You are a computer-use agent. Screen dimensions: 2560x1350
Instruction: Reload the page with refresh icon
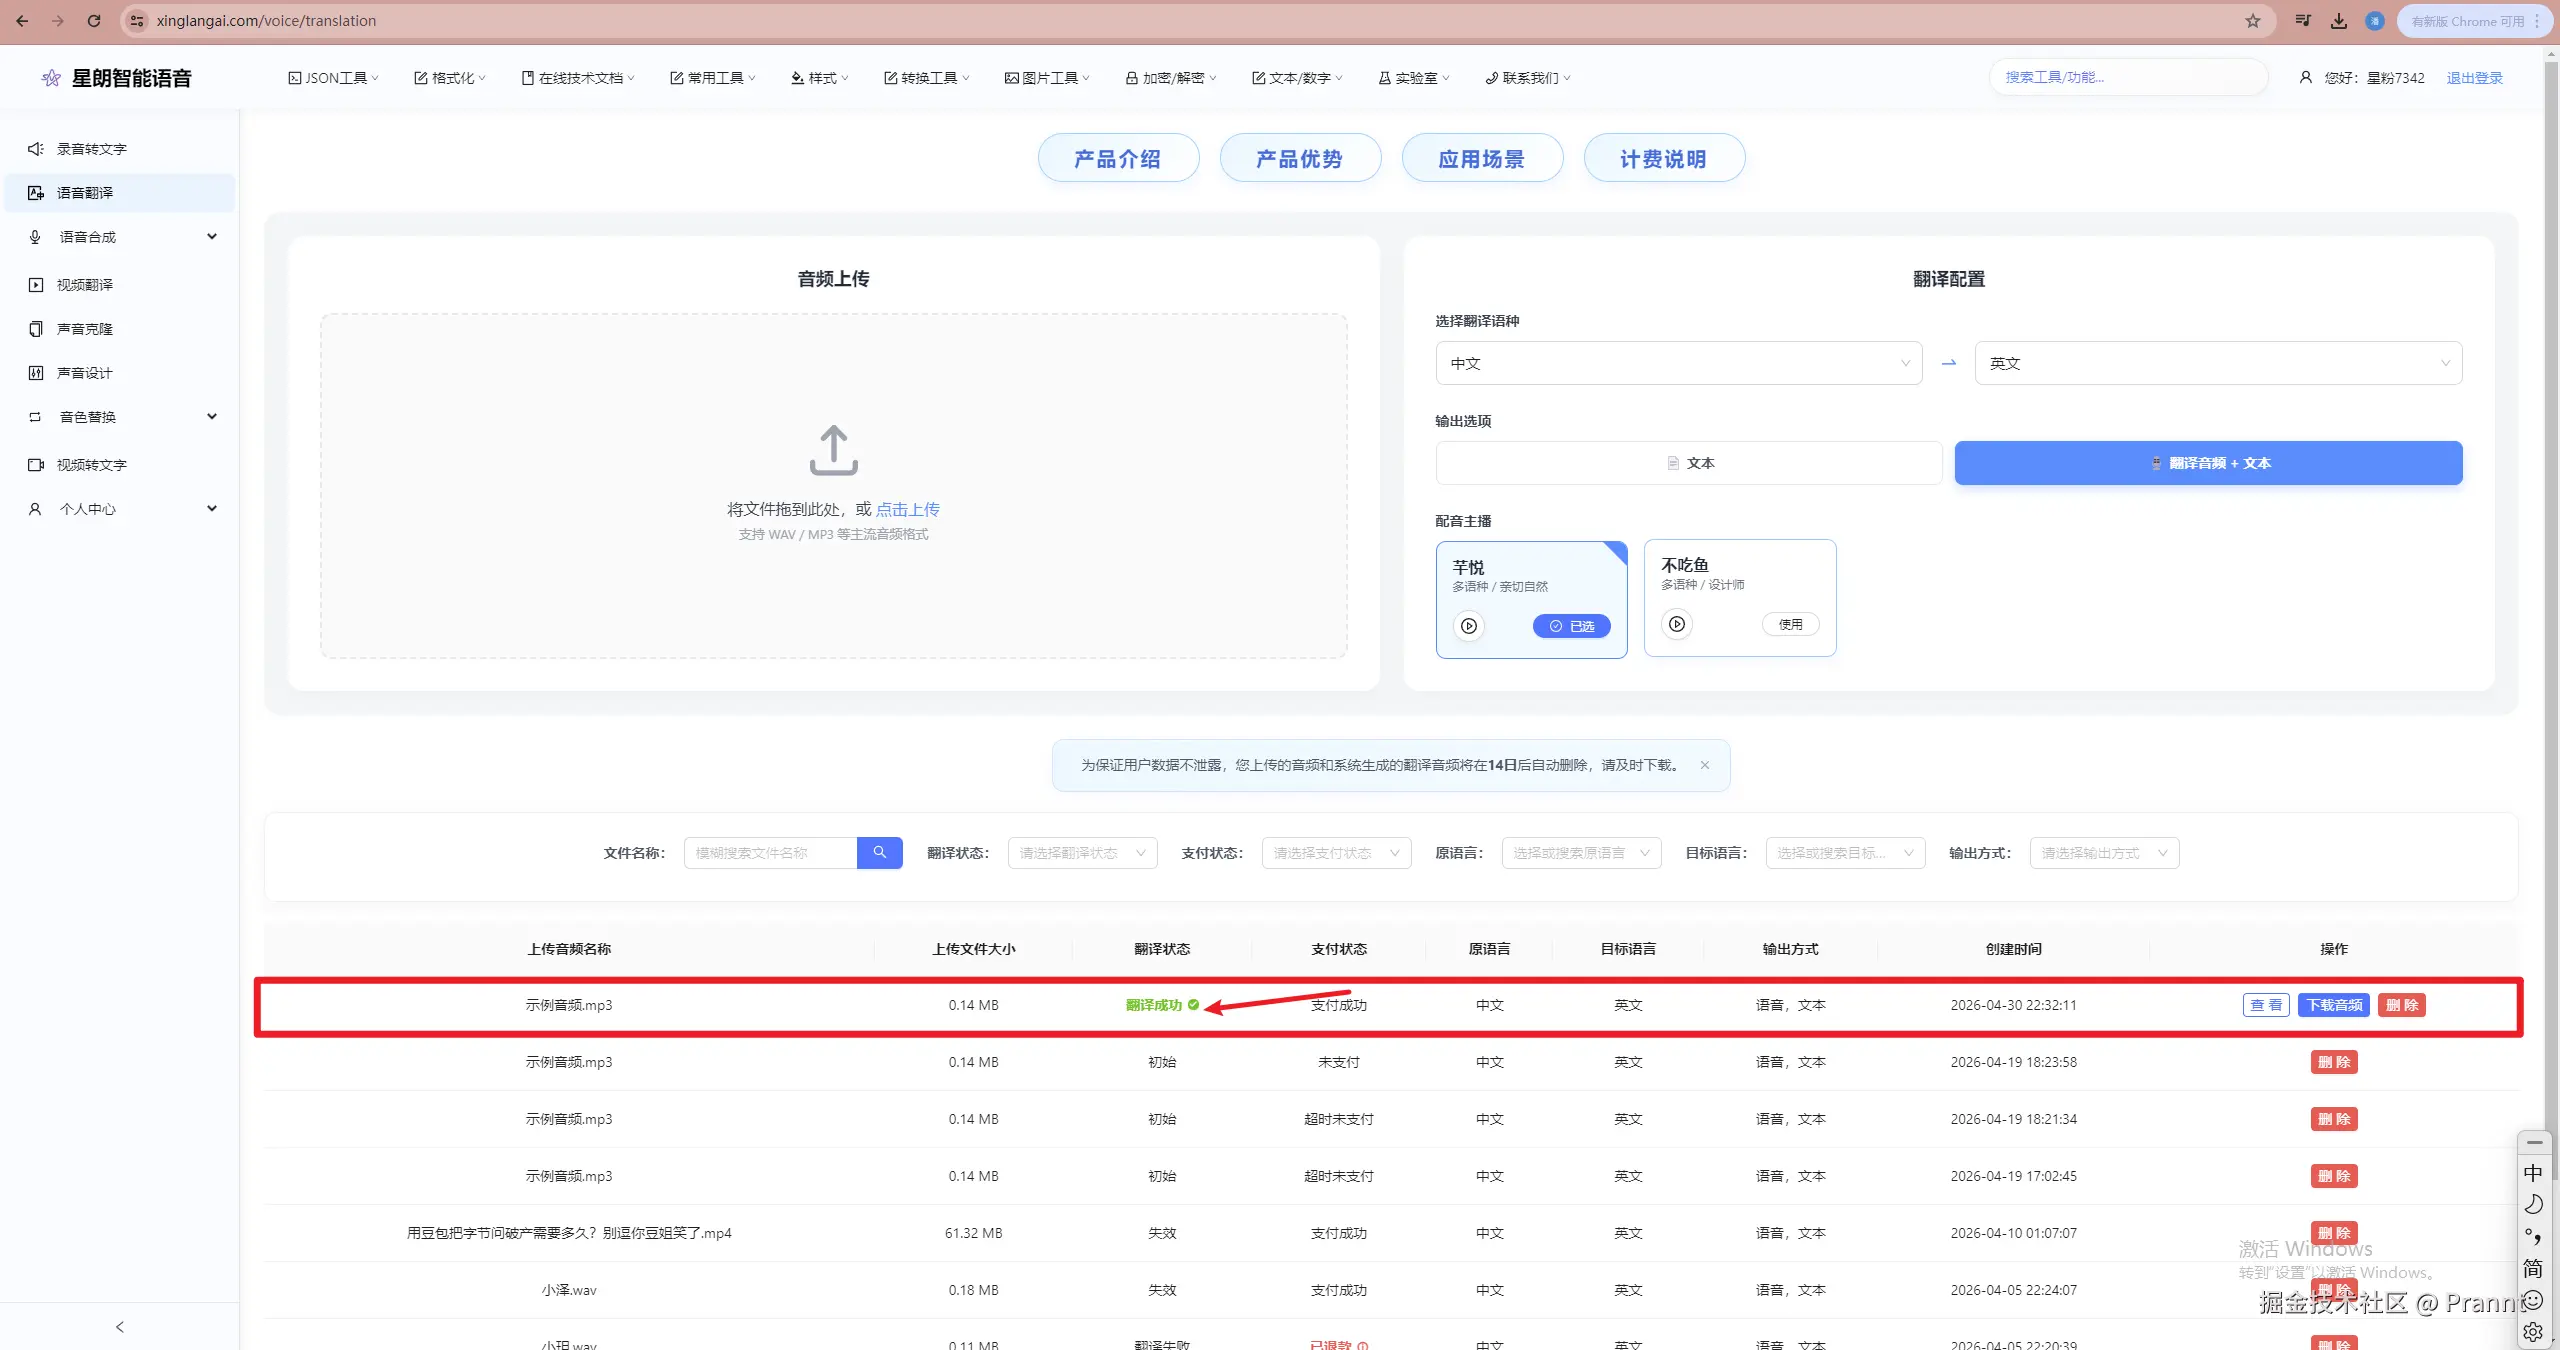(x=94, y=20)
